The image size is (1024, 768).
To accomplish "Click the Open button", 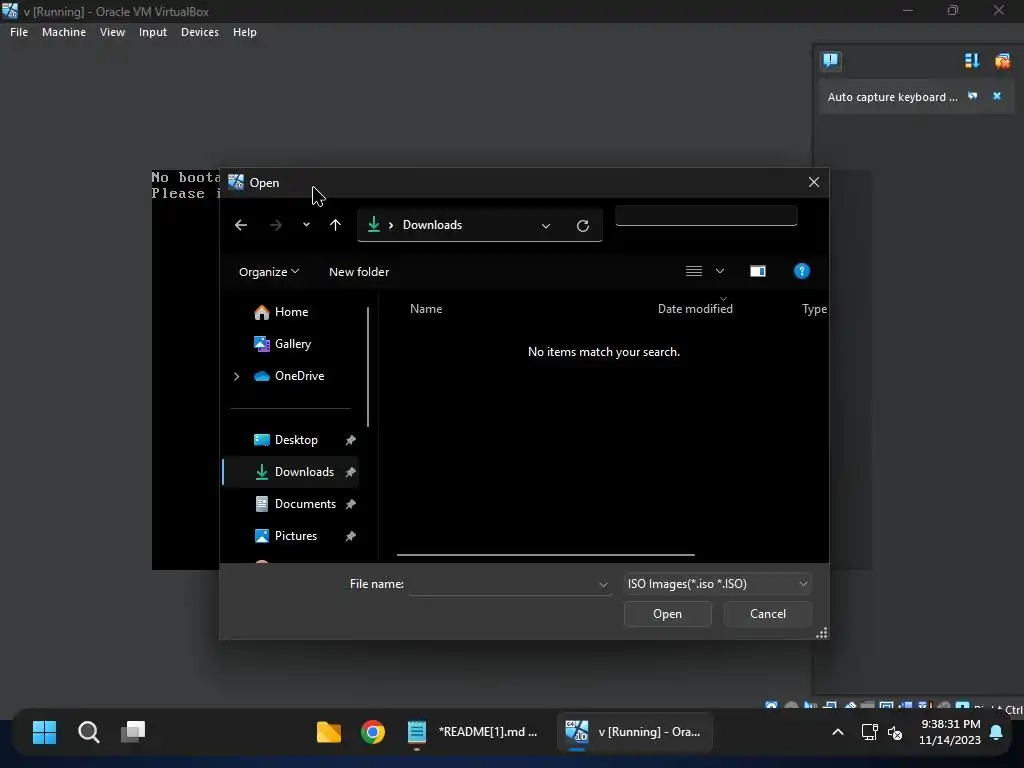I will pos(667,614).
